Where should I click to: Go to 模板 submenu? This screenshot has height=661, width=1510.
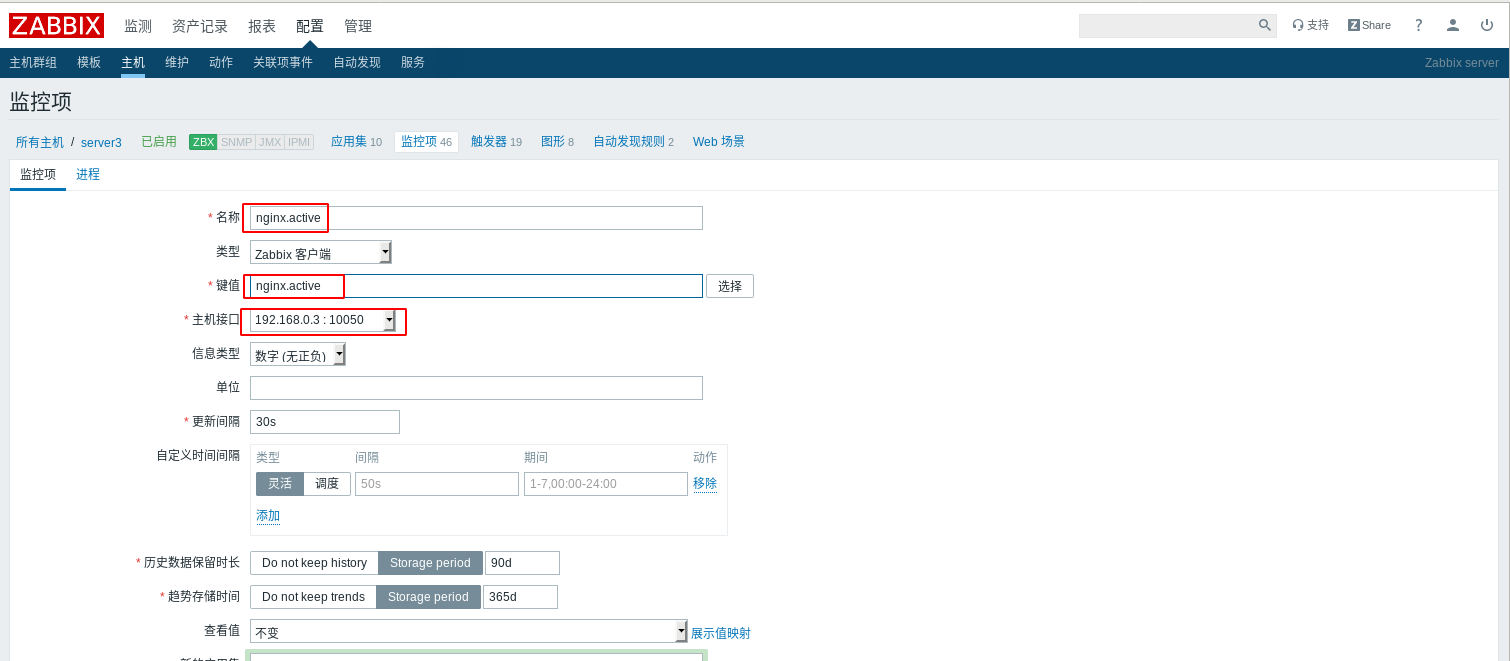89,62
